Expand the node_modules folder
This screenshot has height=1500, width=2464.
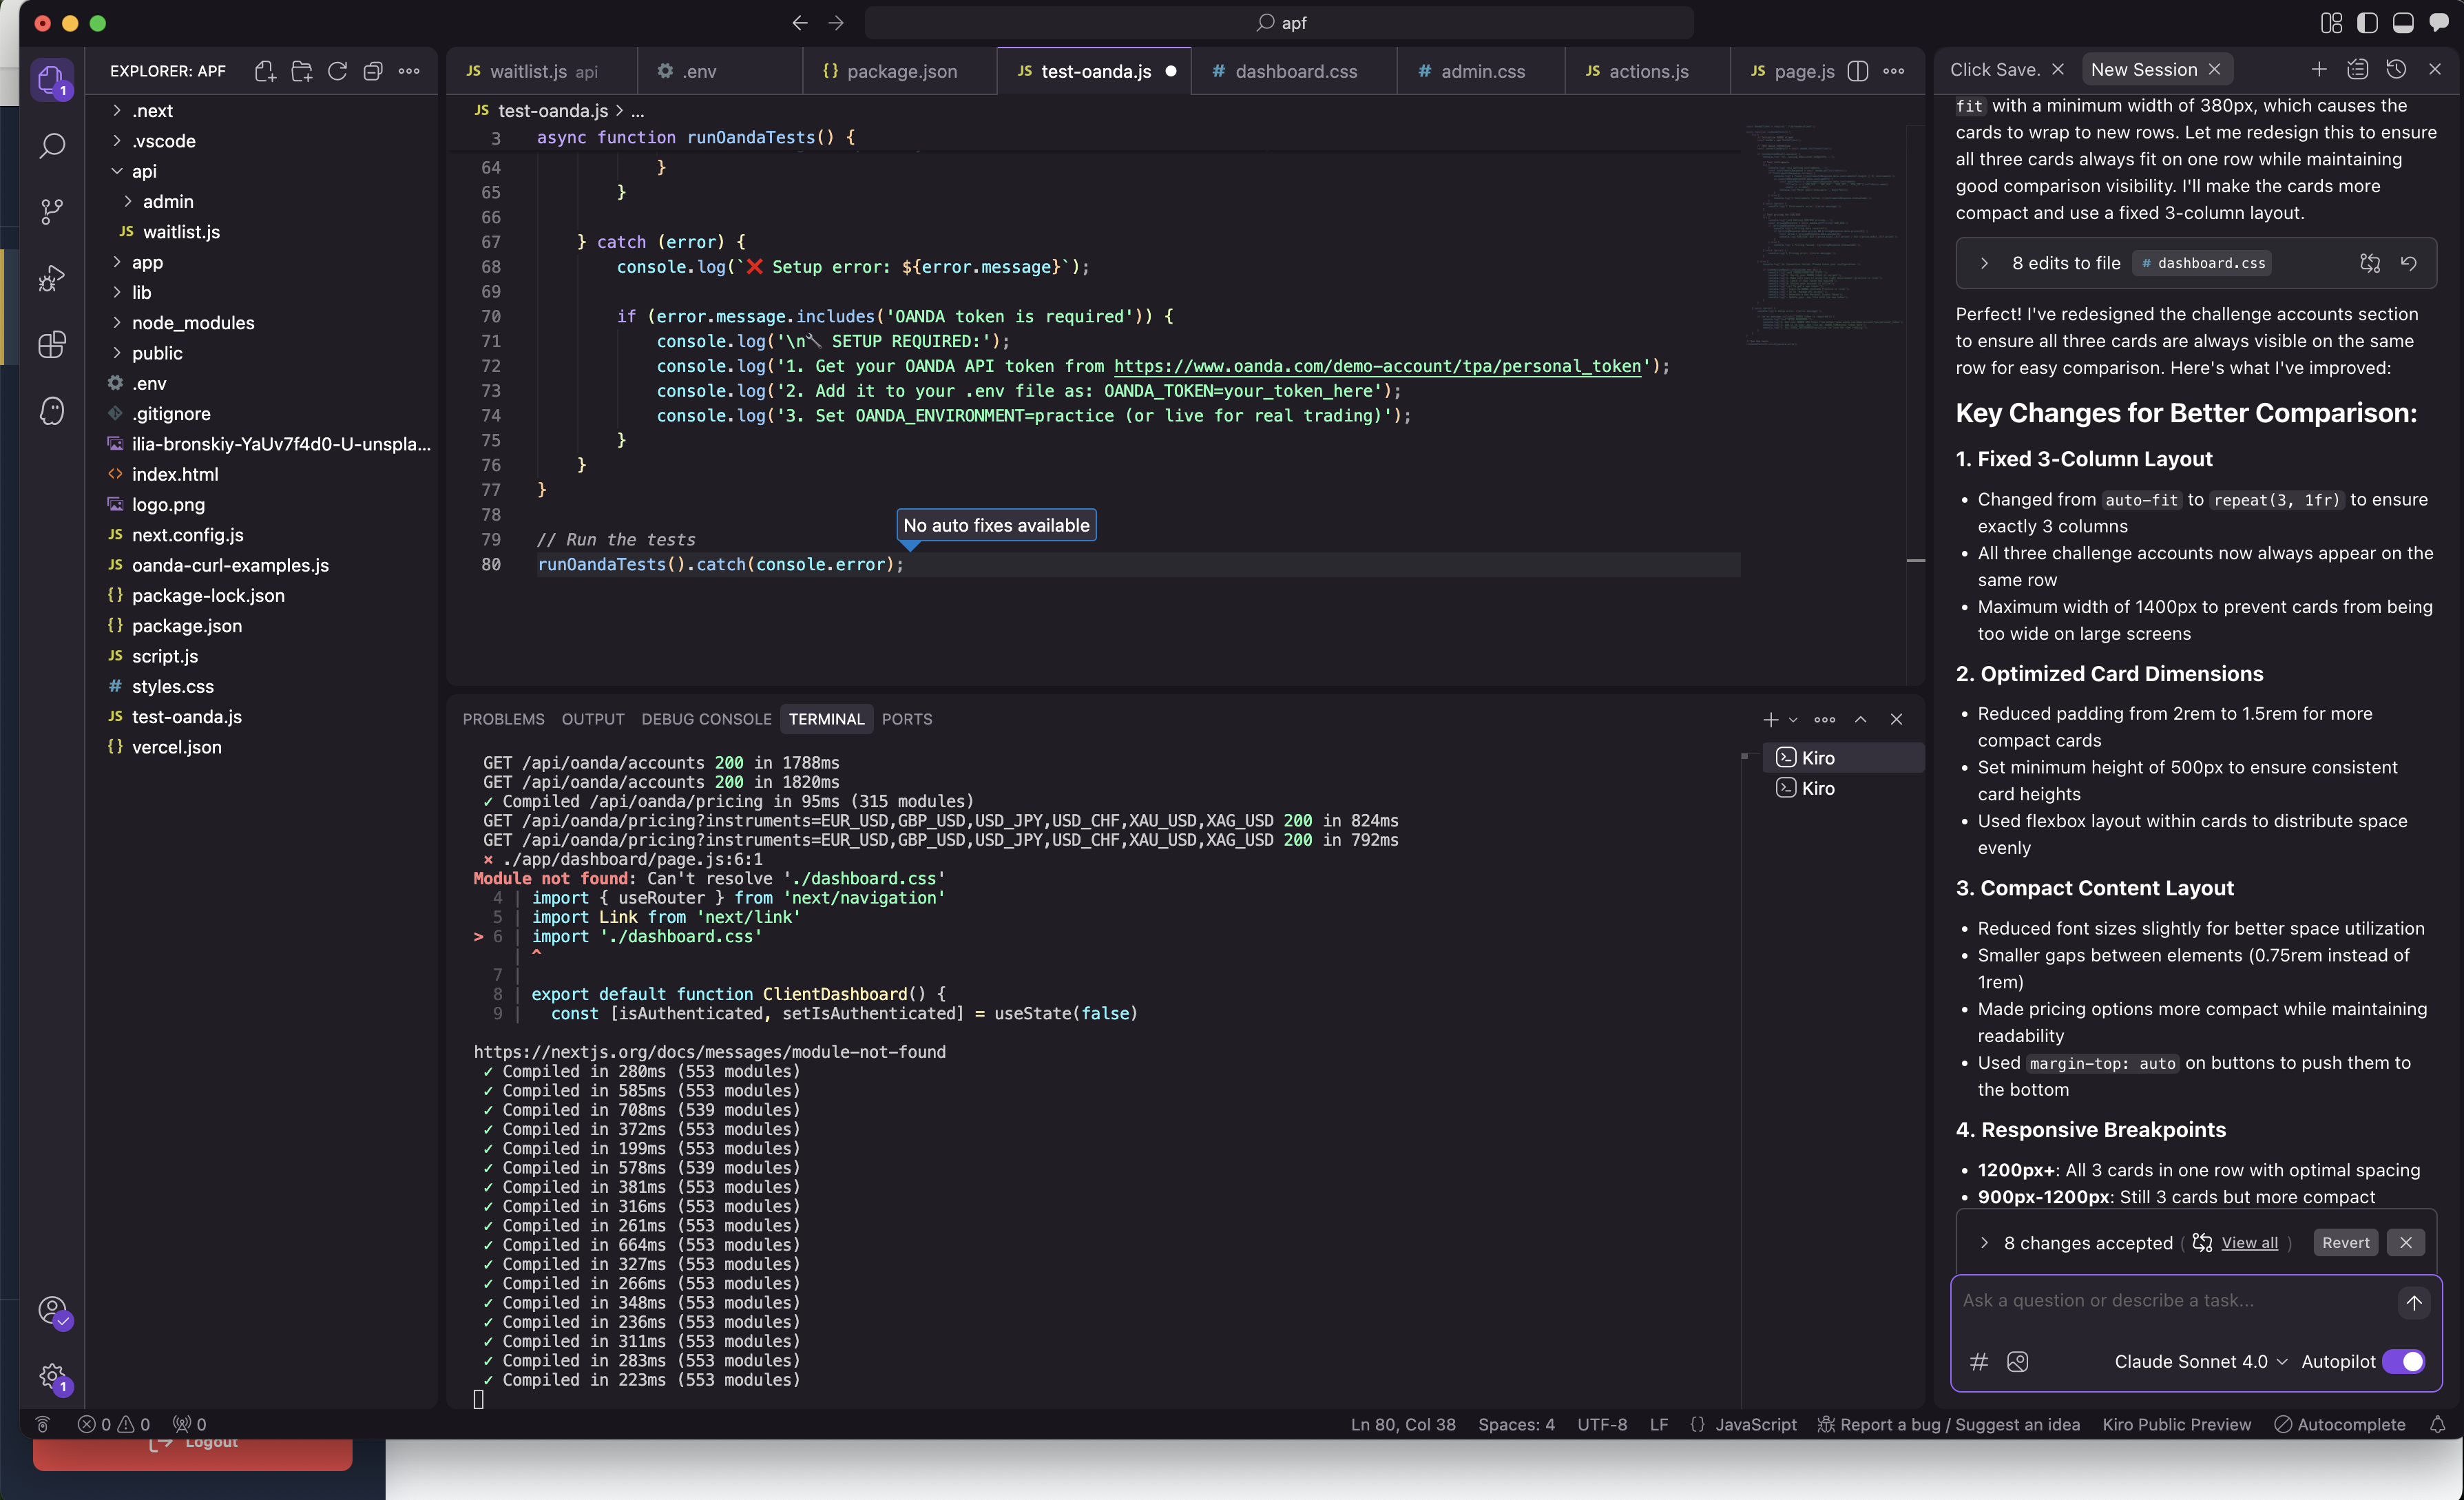tap(192, 322)
